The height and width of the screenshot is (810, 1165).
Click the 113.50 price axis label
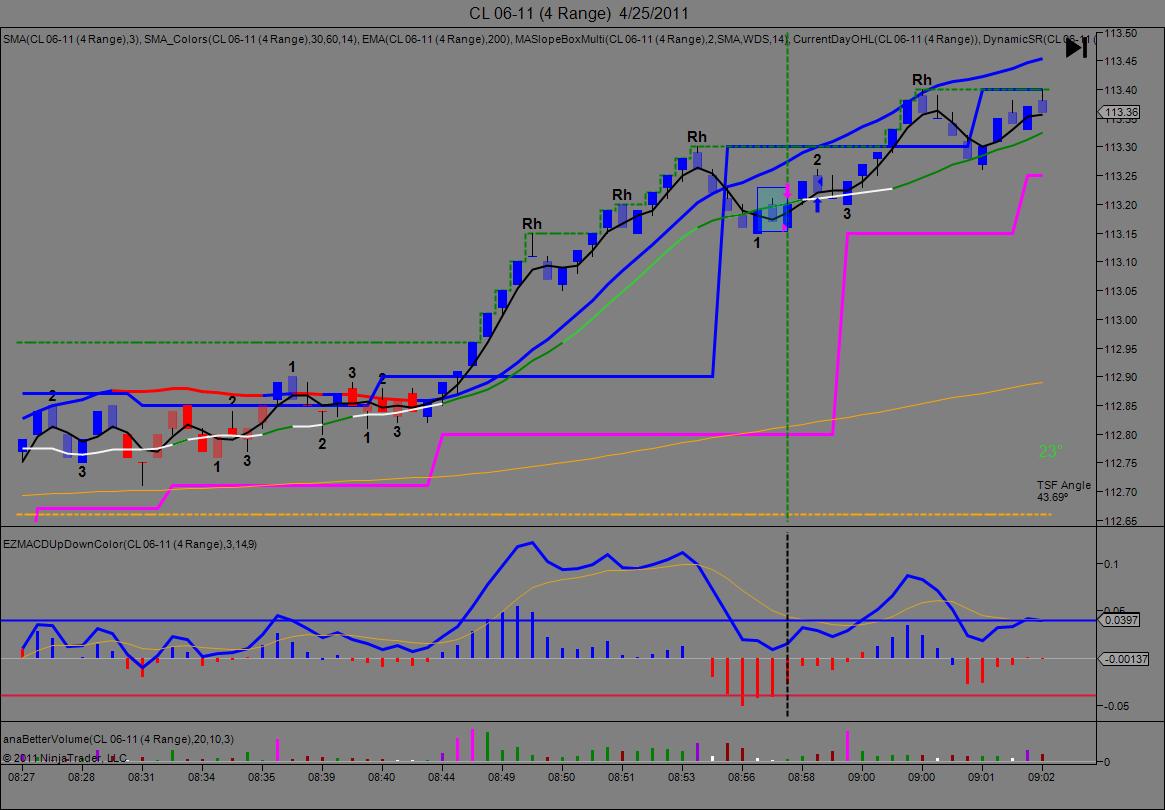tap(1120, 33)
